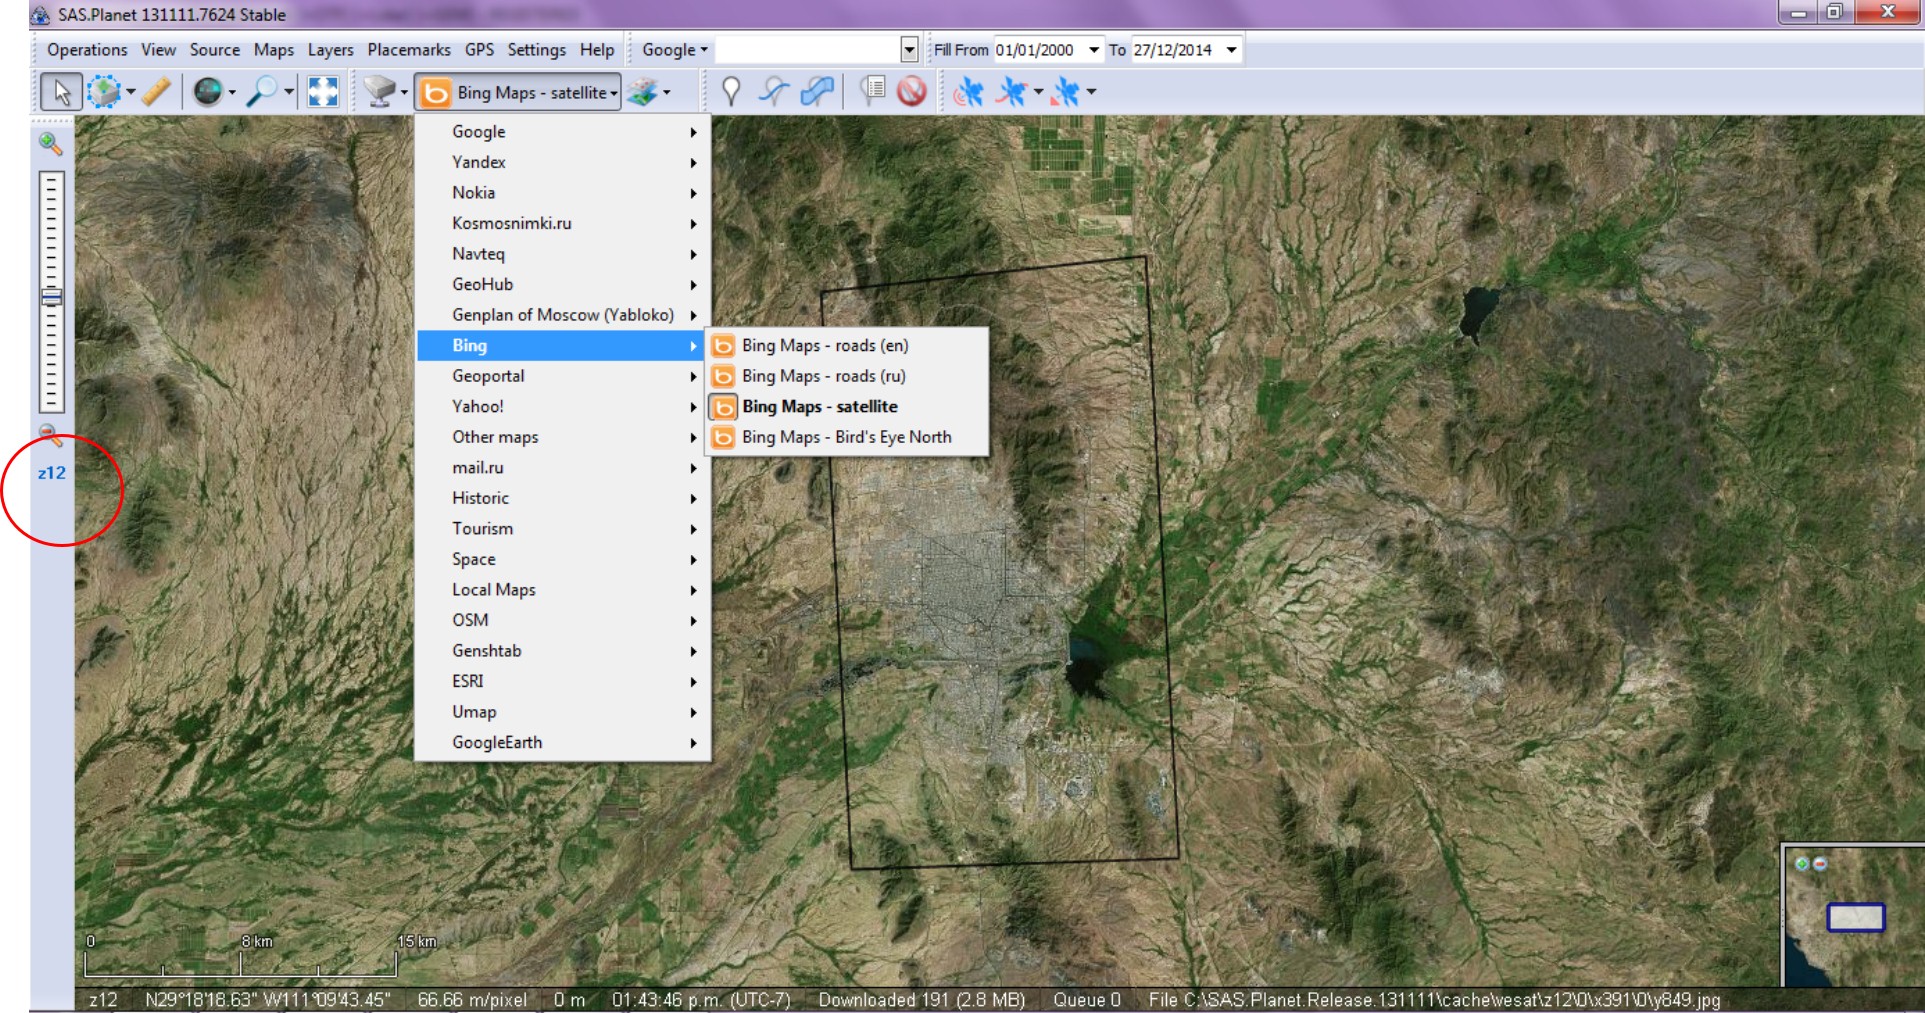
Task: Click the tile source cache icon
Action: (x=379, y=92)
